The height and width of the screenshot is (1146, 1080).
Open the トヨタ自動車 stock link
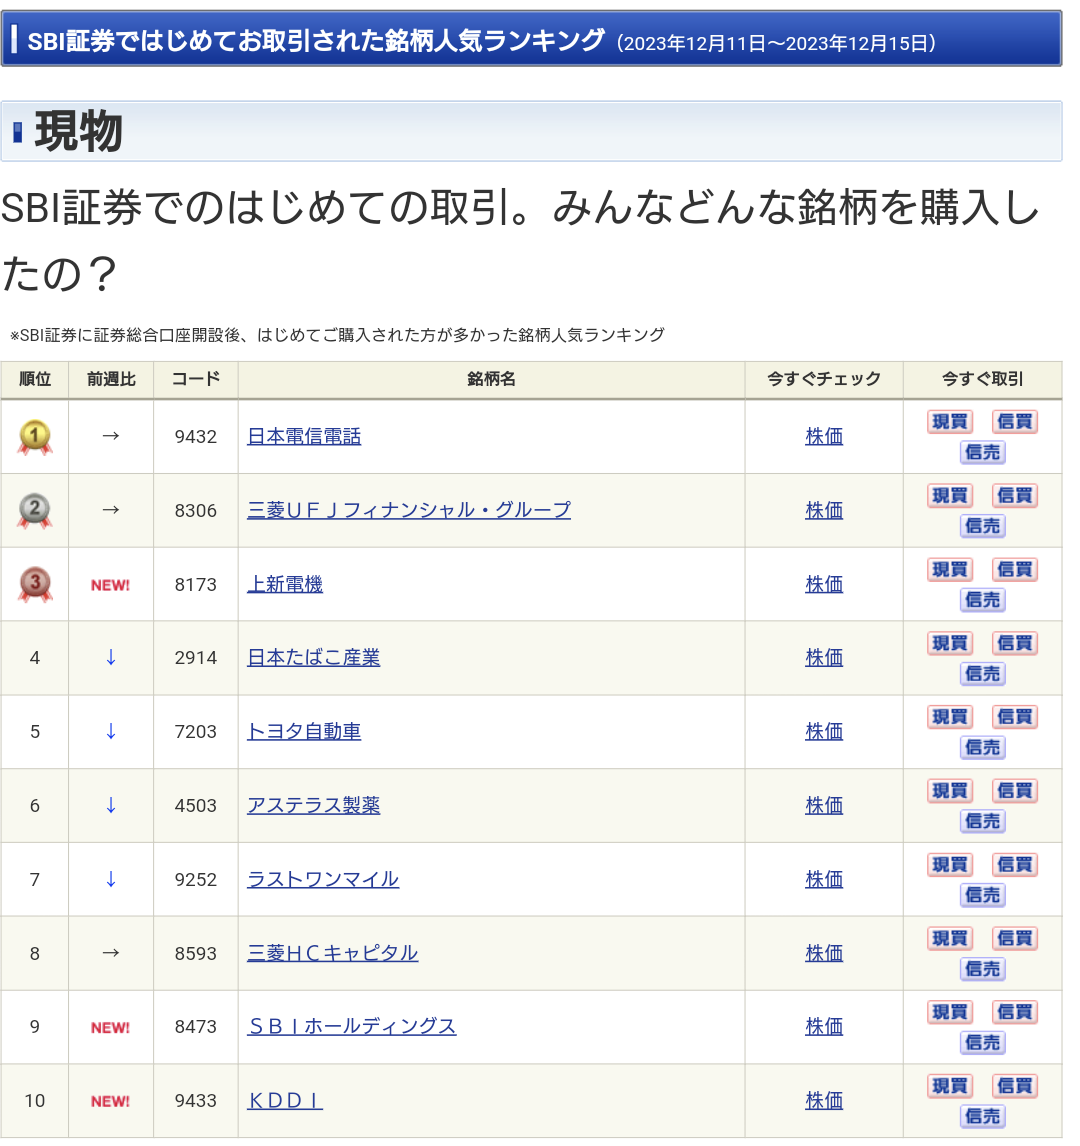[x=304, y=732]
